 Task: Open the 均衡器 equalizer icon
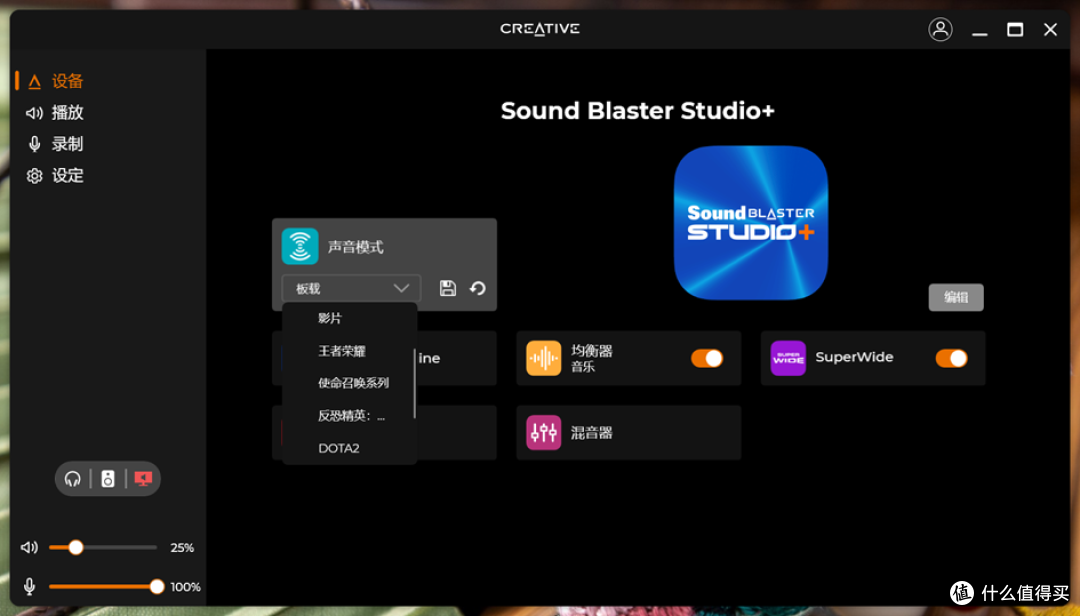point(543,358)
